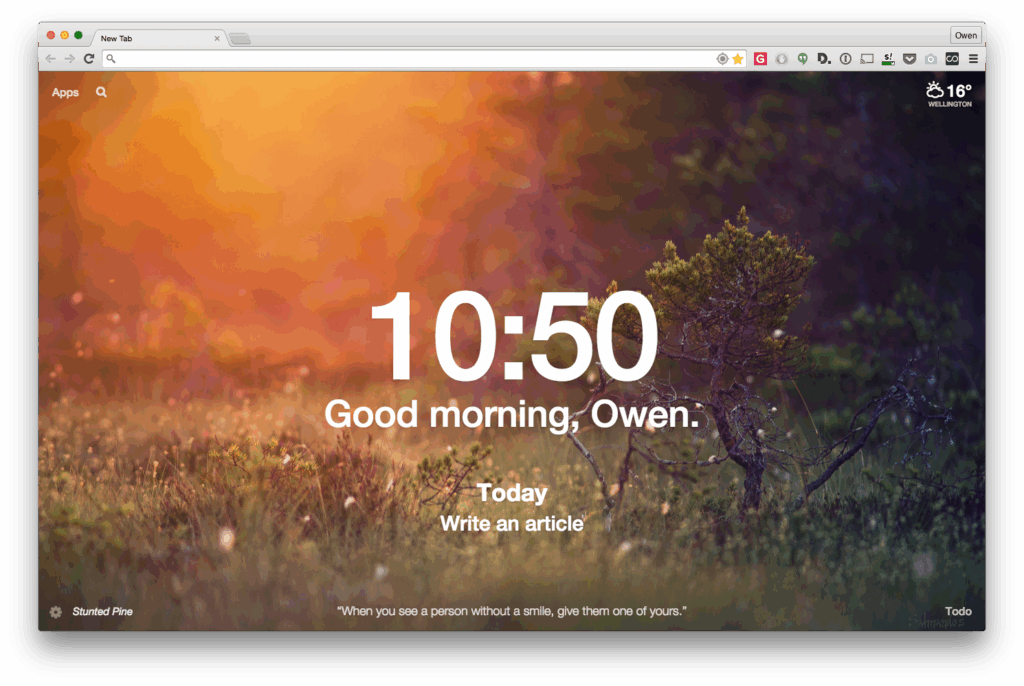Click the 10:50 clock display

(514, 336)
